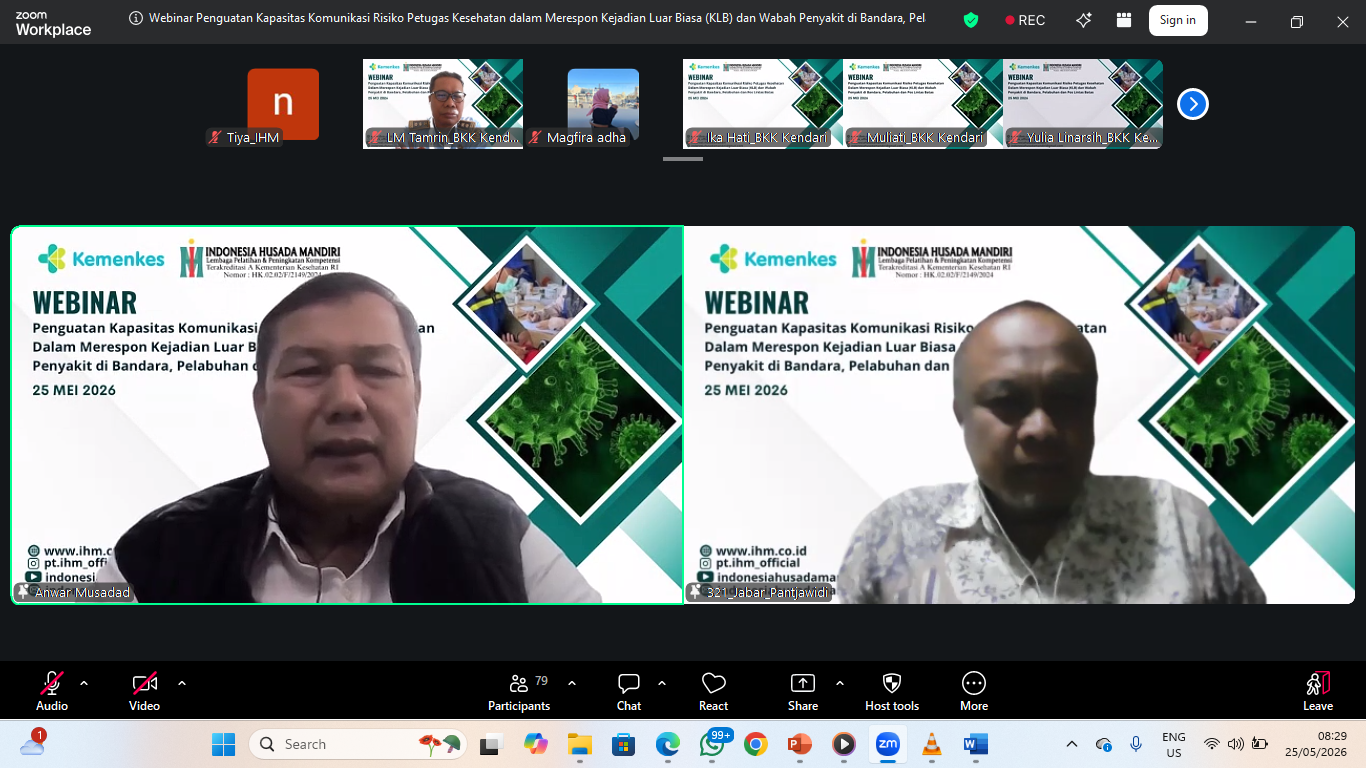This screenshot has width=1366, height=768.
Task: Show hidden system tray icons chevron
Action: pyautogui.click(x=1072, y=744)
